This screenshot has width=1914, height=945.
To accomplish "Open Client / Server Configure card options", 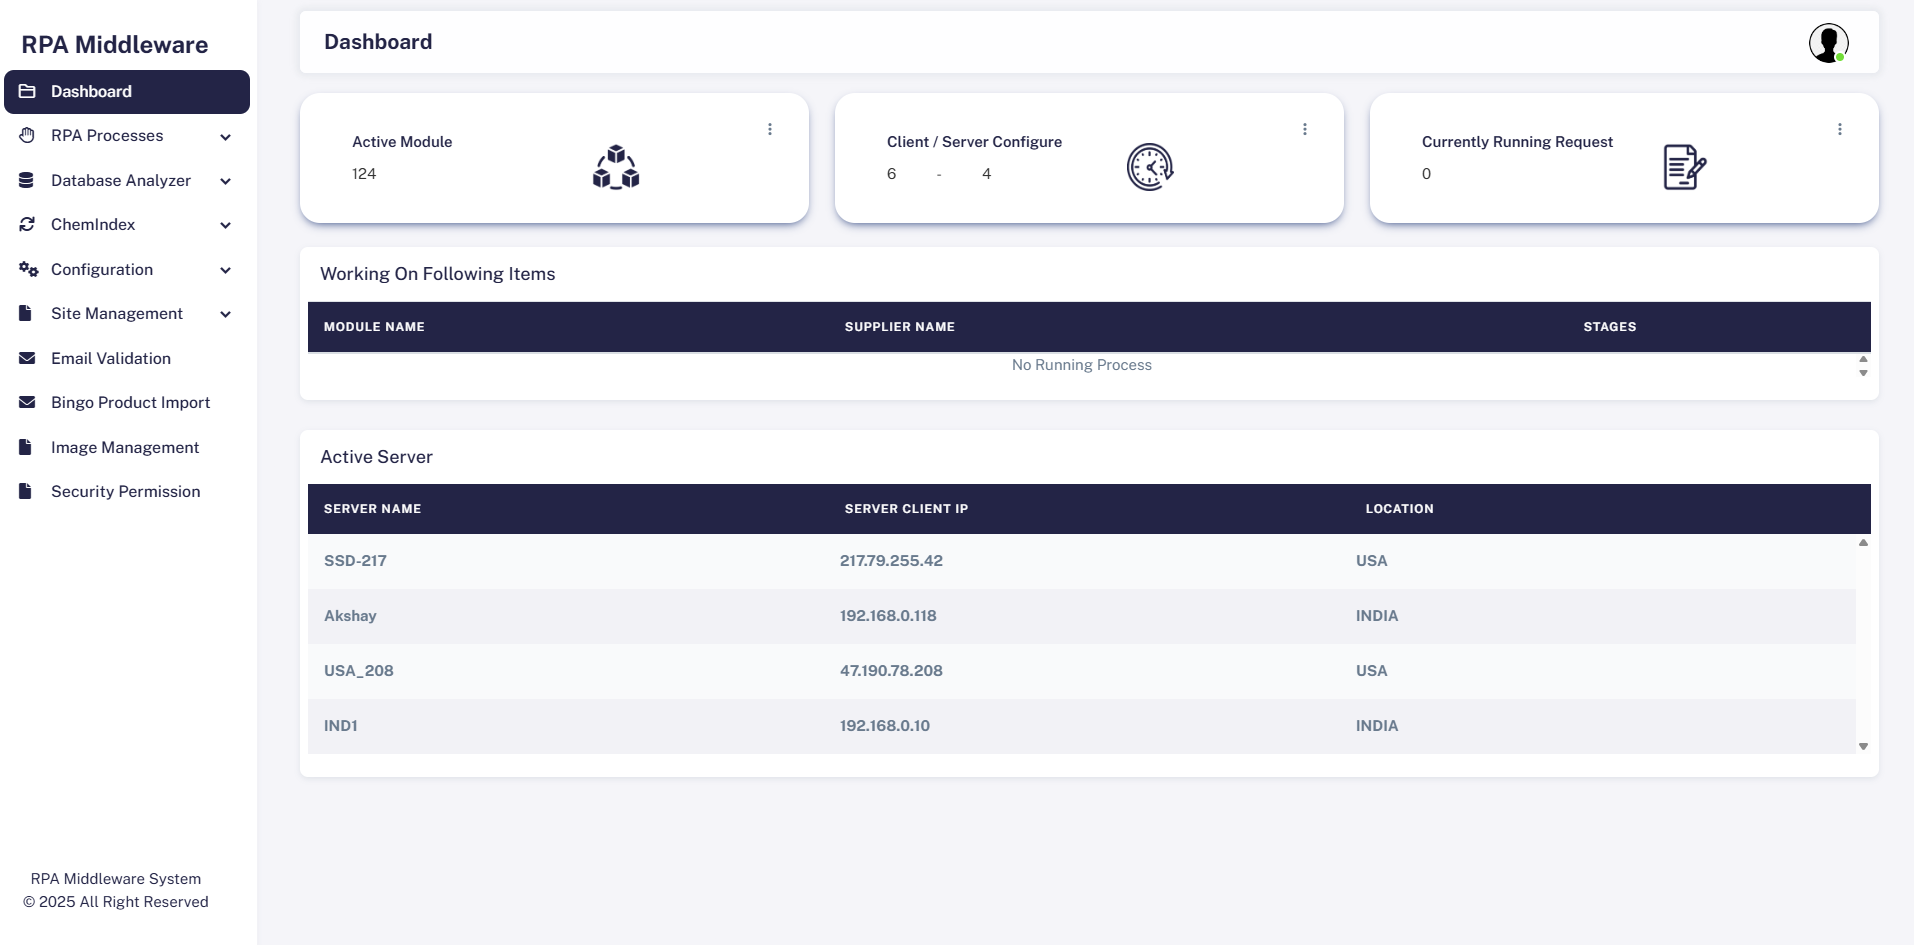I will 1304,129.
